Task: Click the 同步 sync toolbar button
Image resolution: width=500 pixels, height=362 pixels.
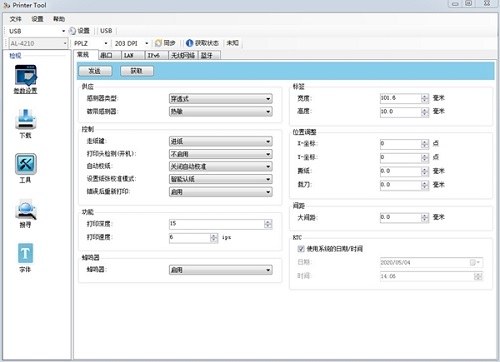Action: [x=165, y=43]
